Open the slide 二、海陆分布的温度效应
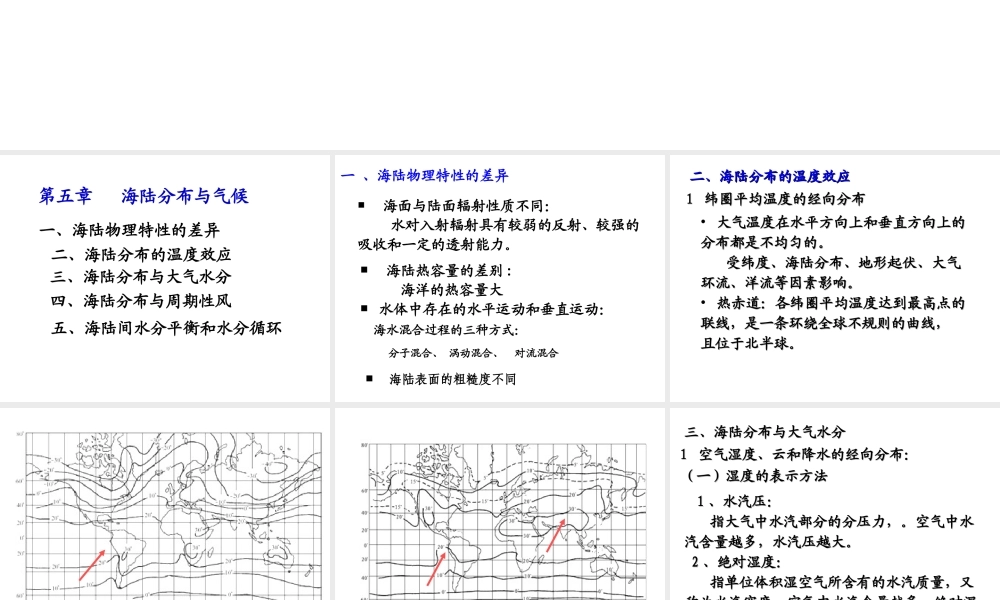 835,278
